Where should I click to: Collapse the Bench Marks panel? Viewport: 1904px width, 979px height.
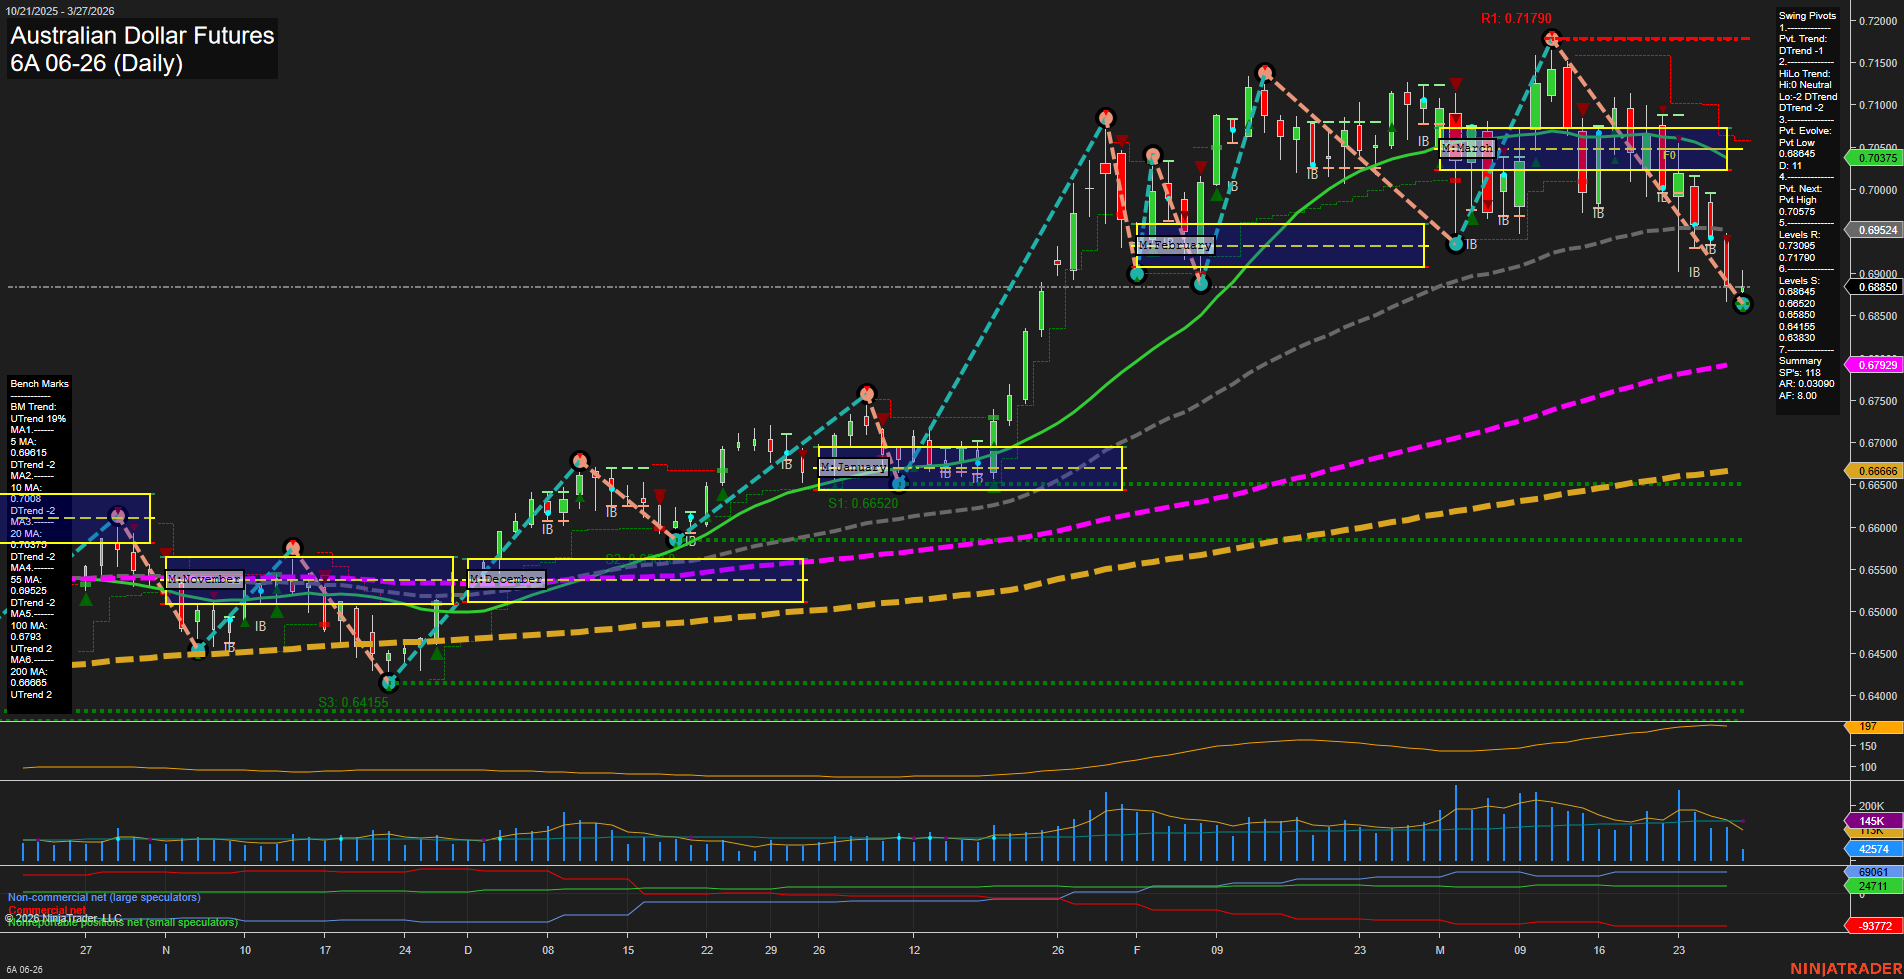point(38,383)
